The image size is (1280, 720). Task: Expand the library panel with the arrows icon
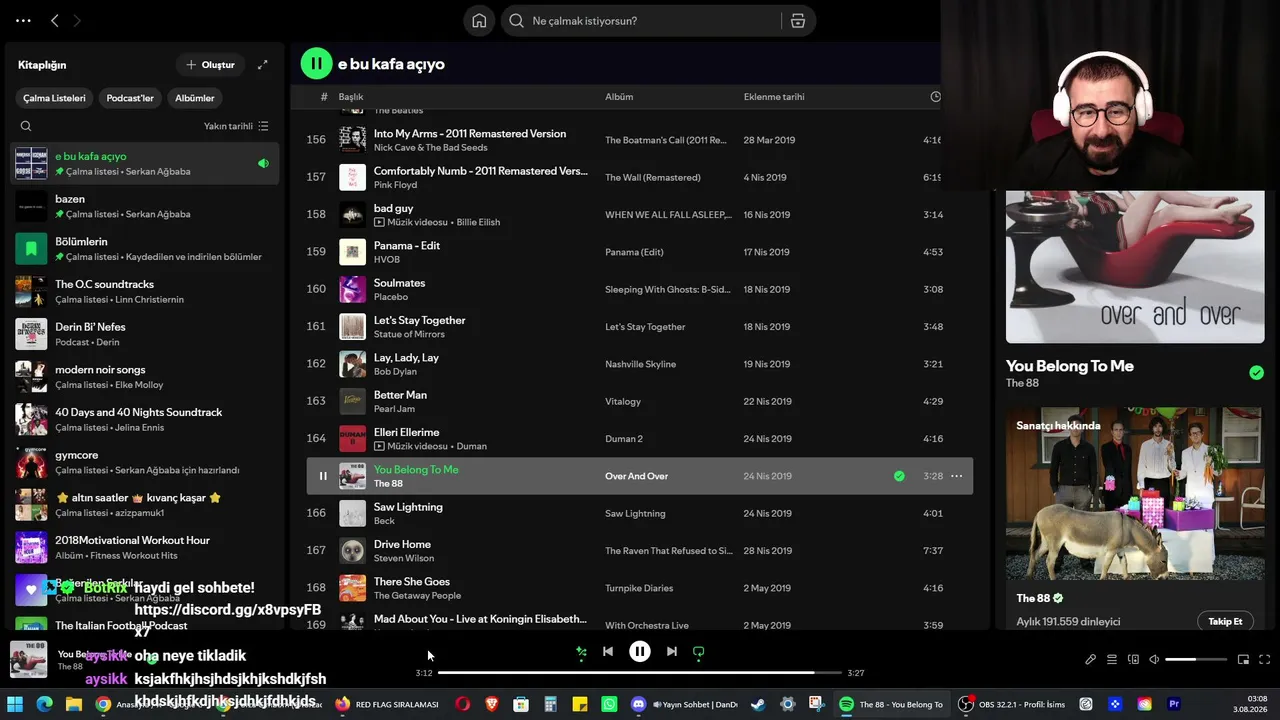pyautogui.click(x=262, y=65)
